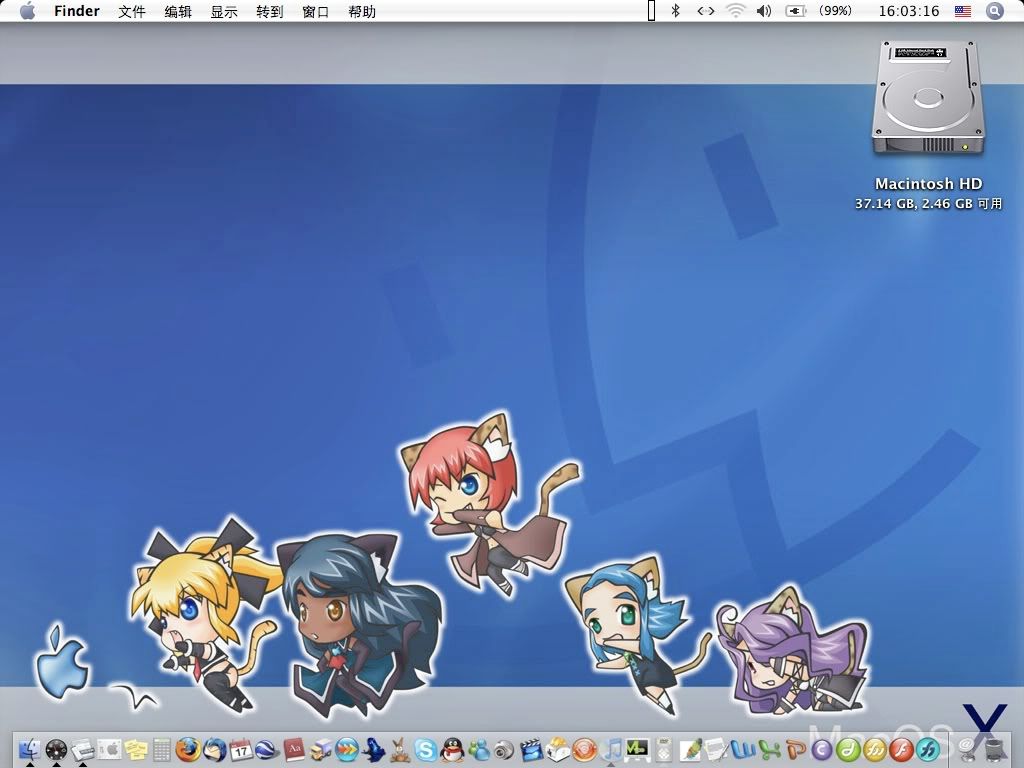The image size is (1024, 768).
Task: Open the 文件 menu
Action: point(132,11)
